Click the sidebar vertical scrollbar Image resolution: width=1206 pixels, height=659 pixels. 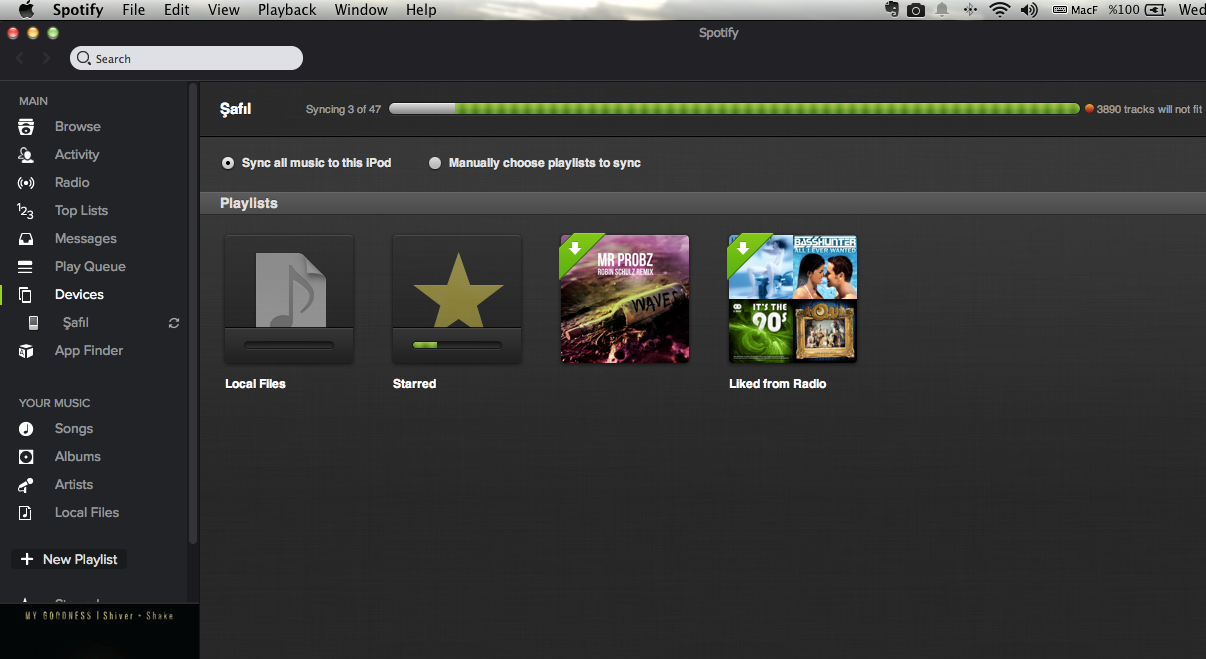coord(193,312)
